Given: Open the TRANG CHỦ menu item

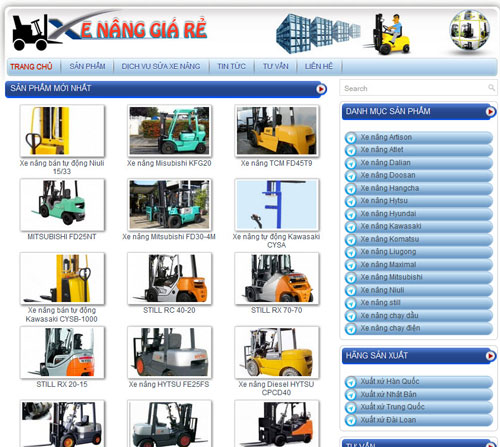Looking at the screenshot, I should (31, 67).
